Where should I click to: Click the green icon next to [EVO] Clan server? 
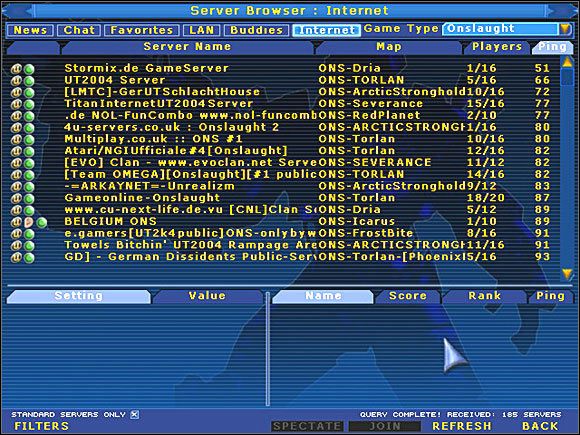(29, 163)
